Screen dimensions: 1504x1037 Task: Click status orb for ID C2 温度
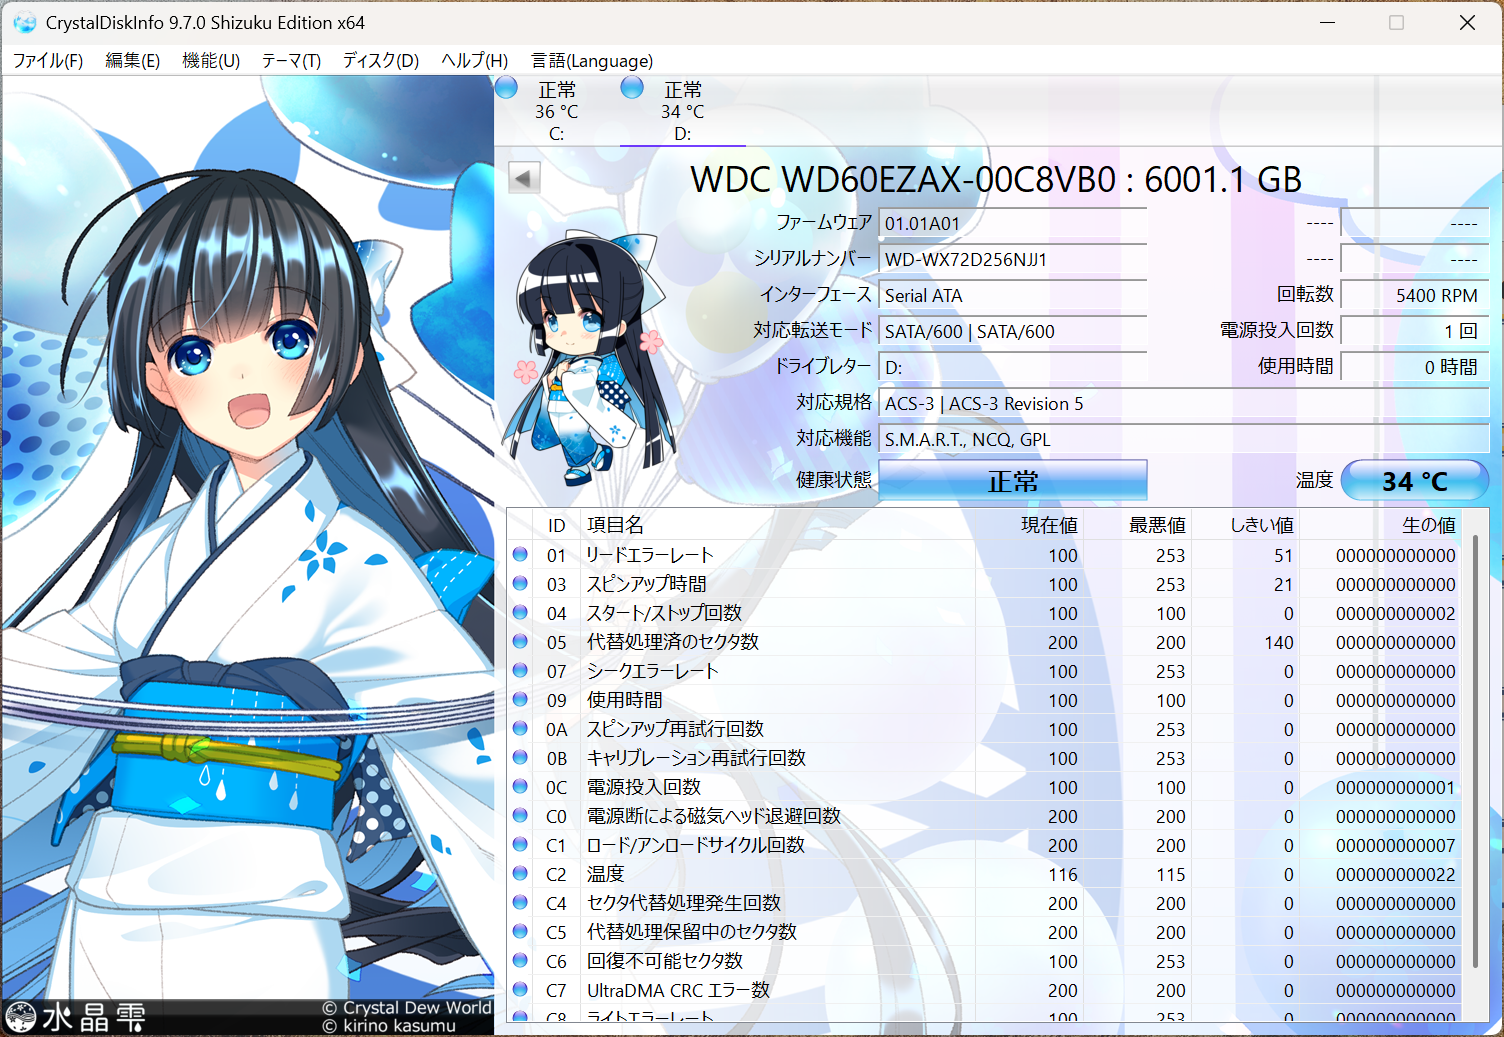[520, 873]
